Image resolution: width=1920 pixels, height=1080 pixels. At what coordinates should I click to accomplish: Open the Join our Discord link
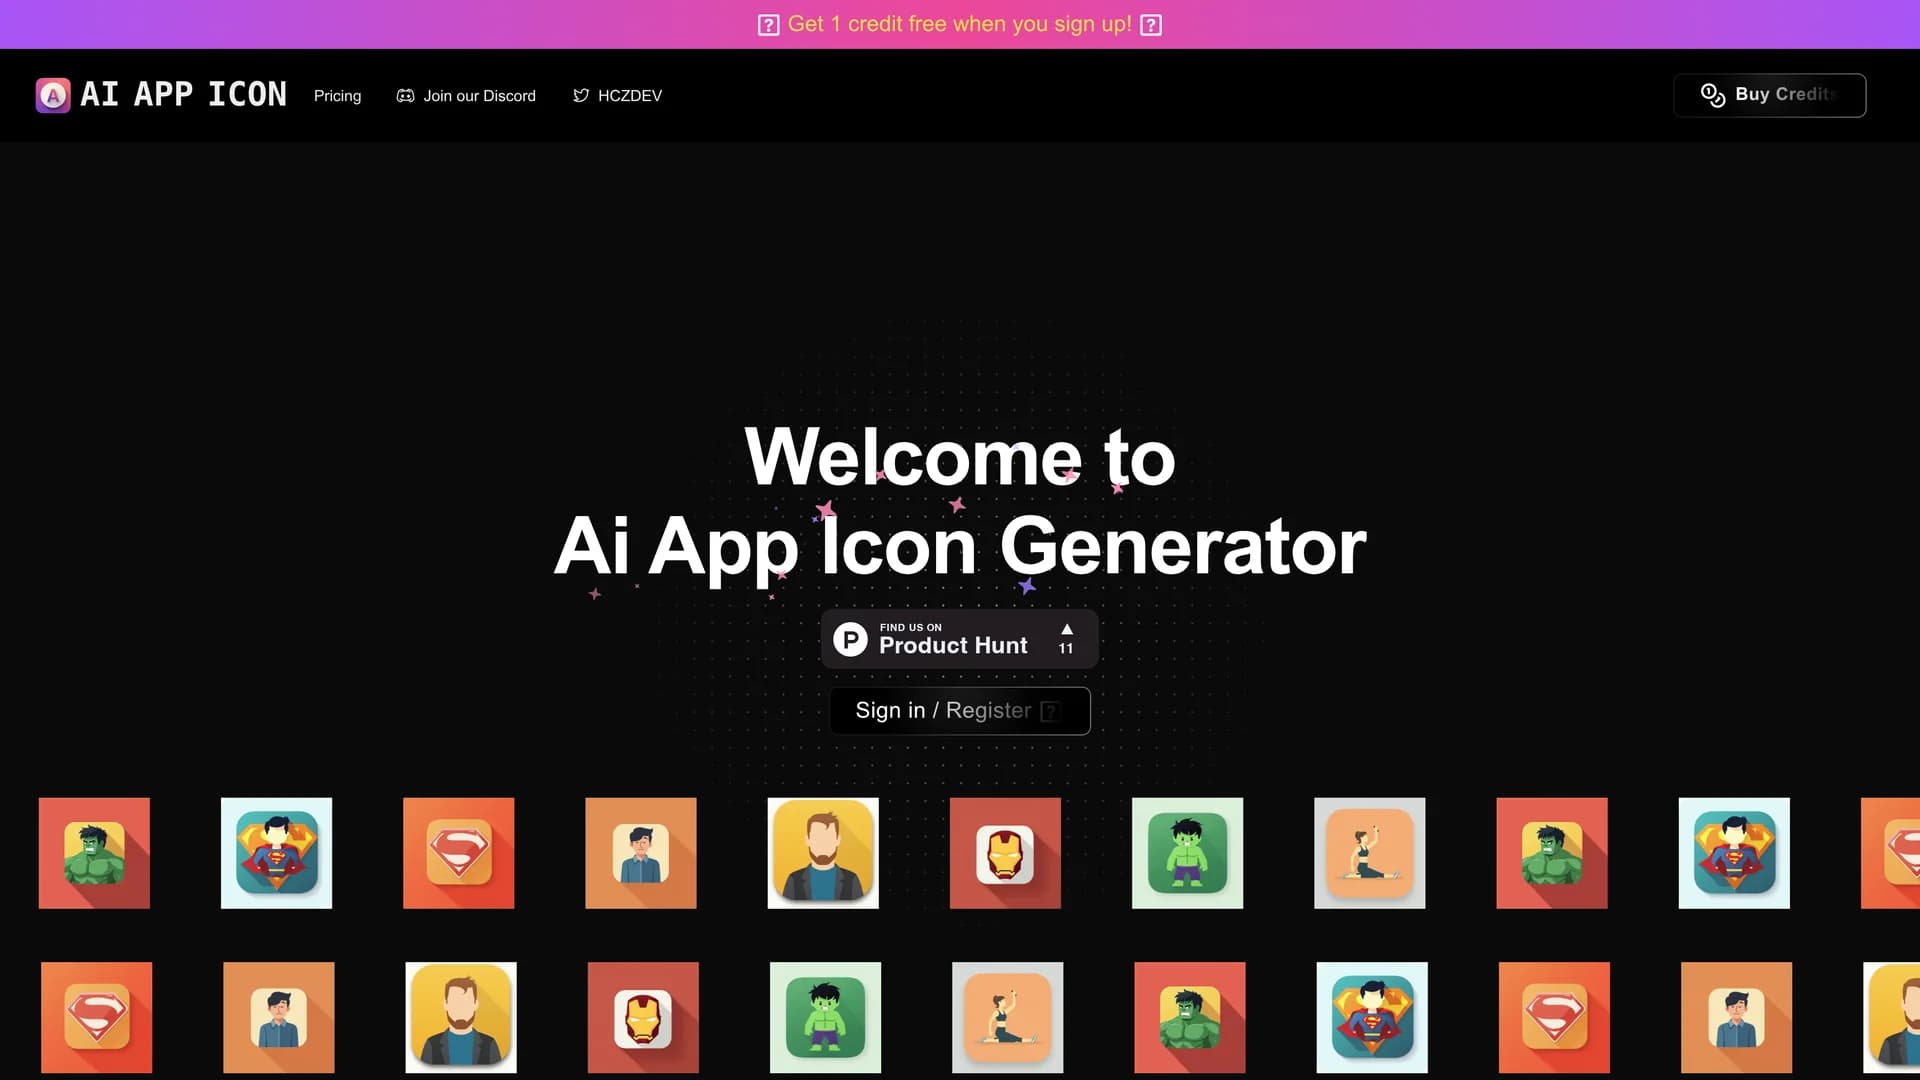pyautogui.click(x=466, y=96)
